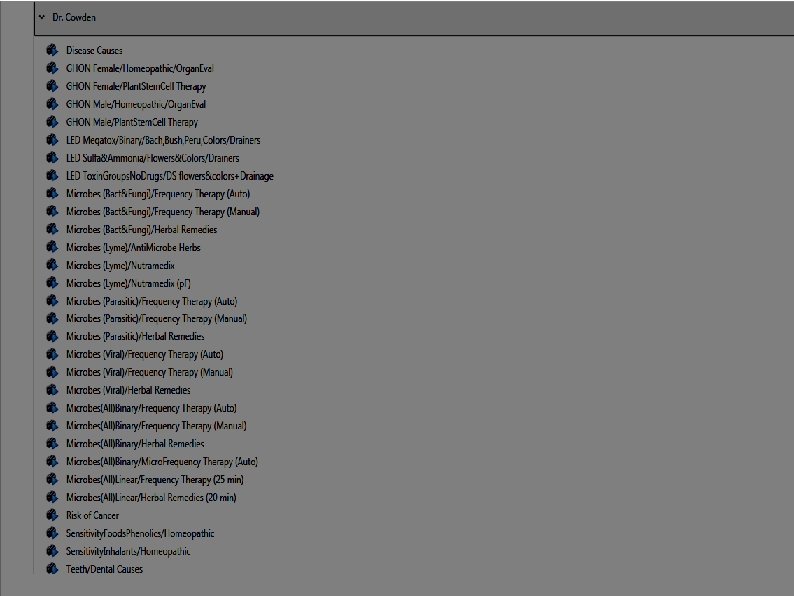The height and width of the screenshot is (596, 794).
Task: Click icon beside Bact&Fungi Herbal Remedies
Action: pyautogui.click(x=52, y=229)
